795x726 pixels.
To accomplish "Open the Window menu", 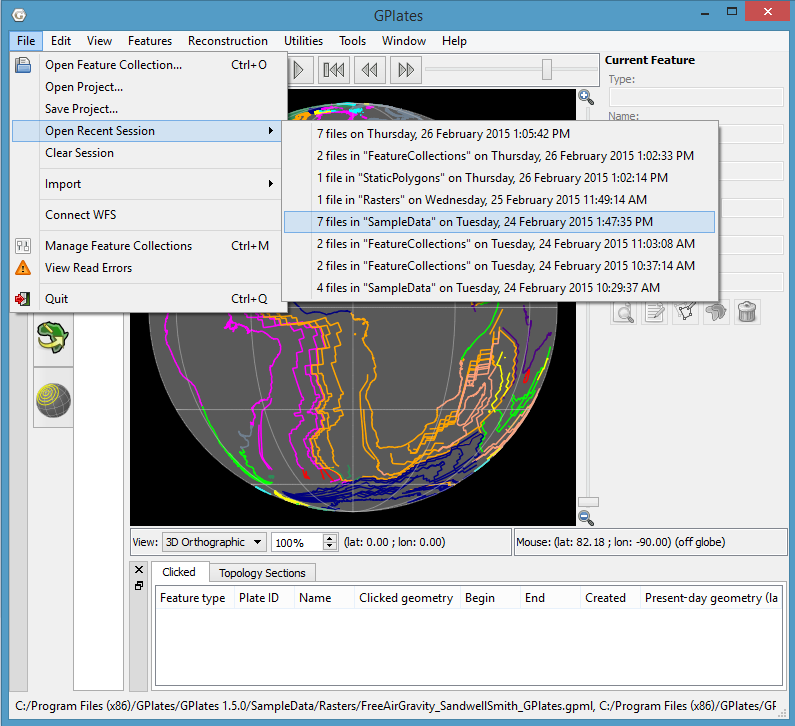I will pos(404,41).
